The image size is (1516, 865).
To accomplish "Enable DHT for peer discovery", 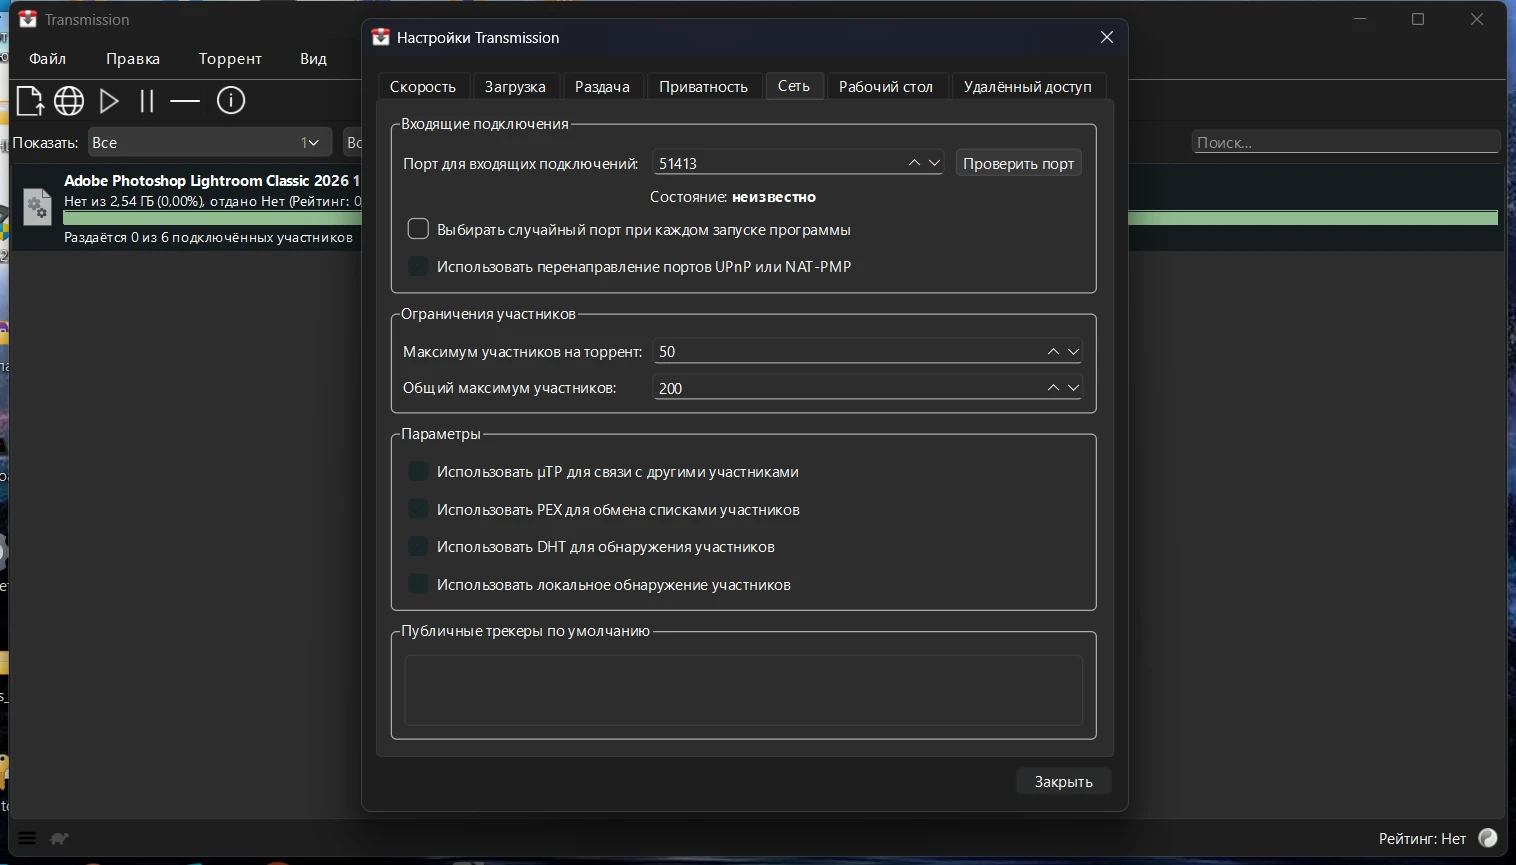I will pyautogui.click(x=418, y=546).
